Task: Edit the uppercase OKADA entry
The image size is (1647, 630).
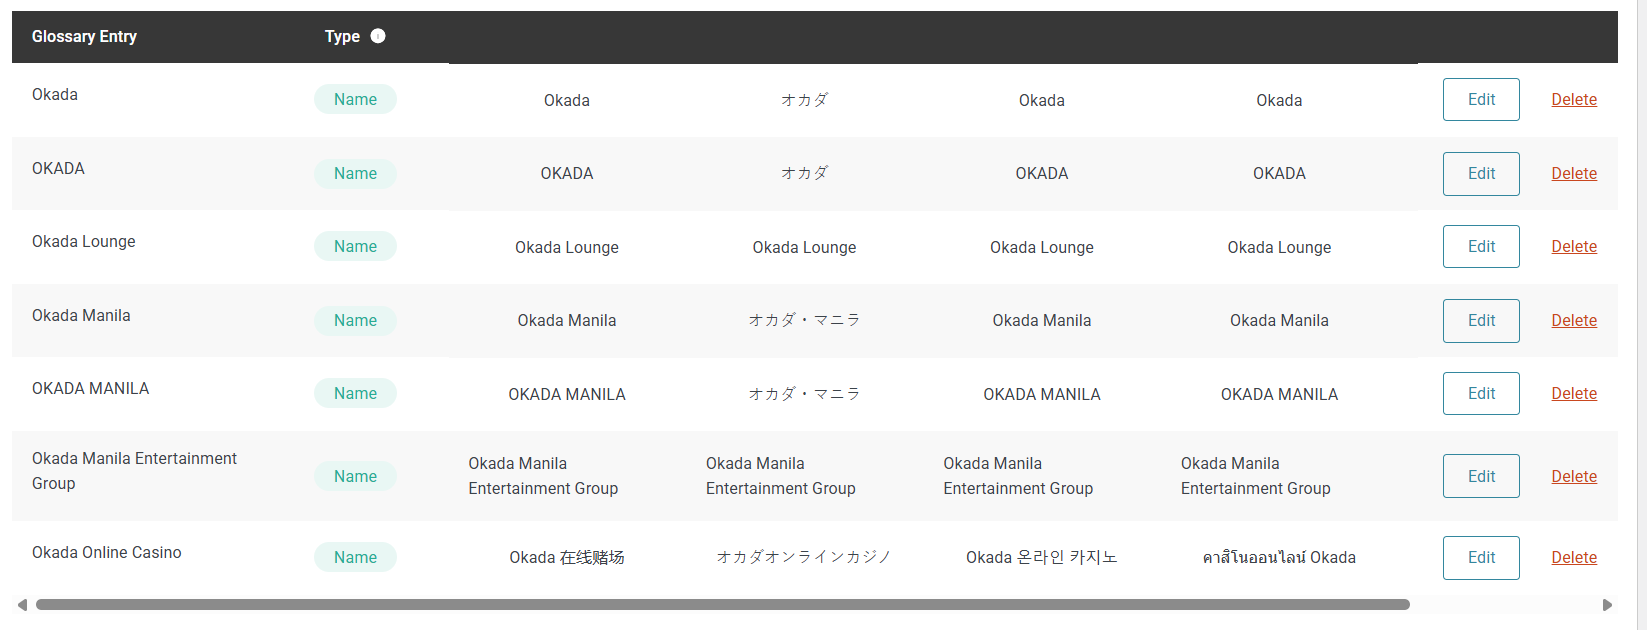Action: pyautogui.click(x=1481, y=174)
